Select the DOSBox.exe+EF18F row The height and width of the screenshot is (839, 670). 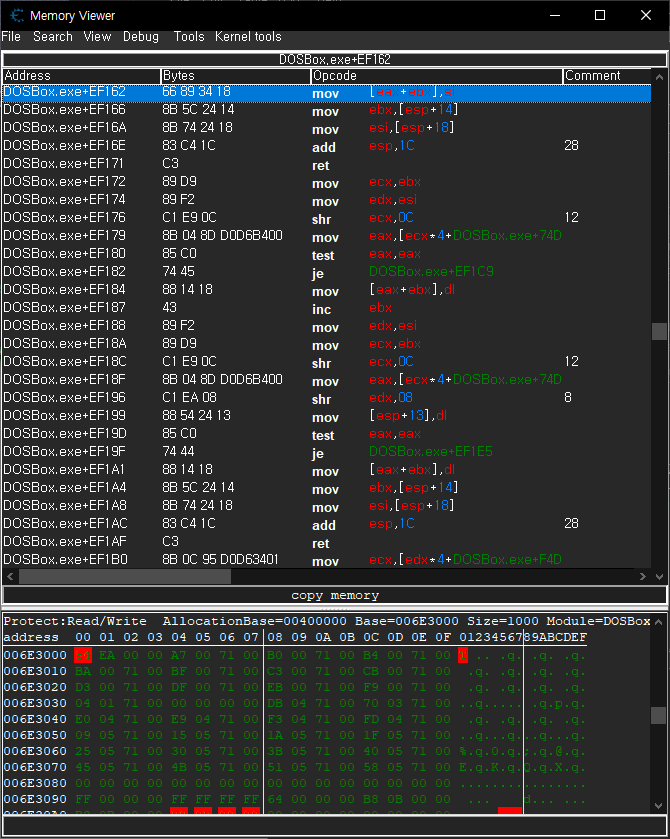click(x=326, y=380)
